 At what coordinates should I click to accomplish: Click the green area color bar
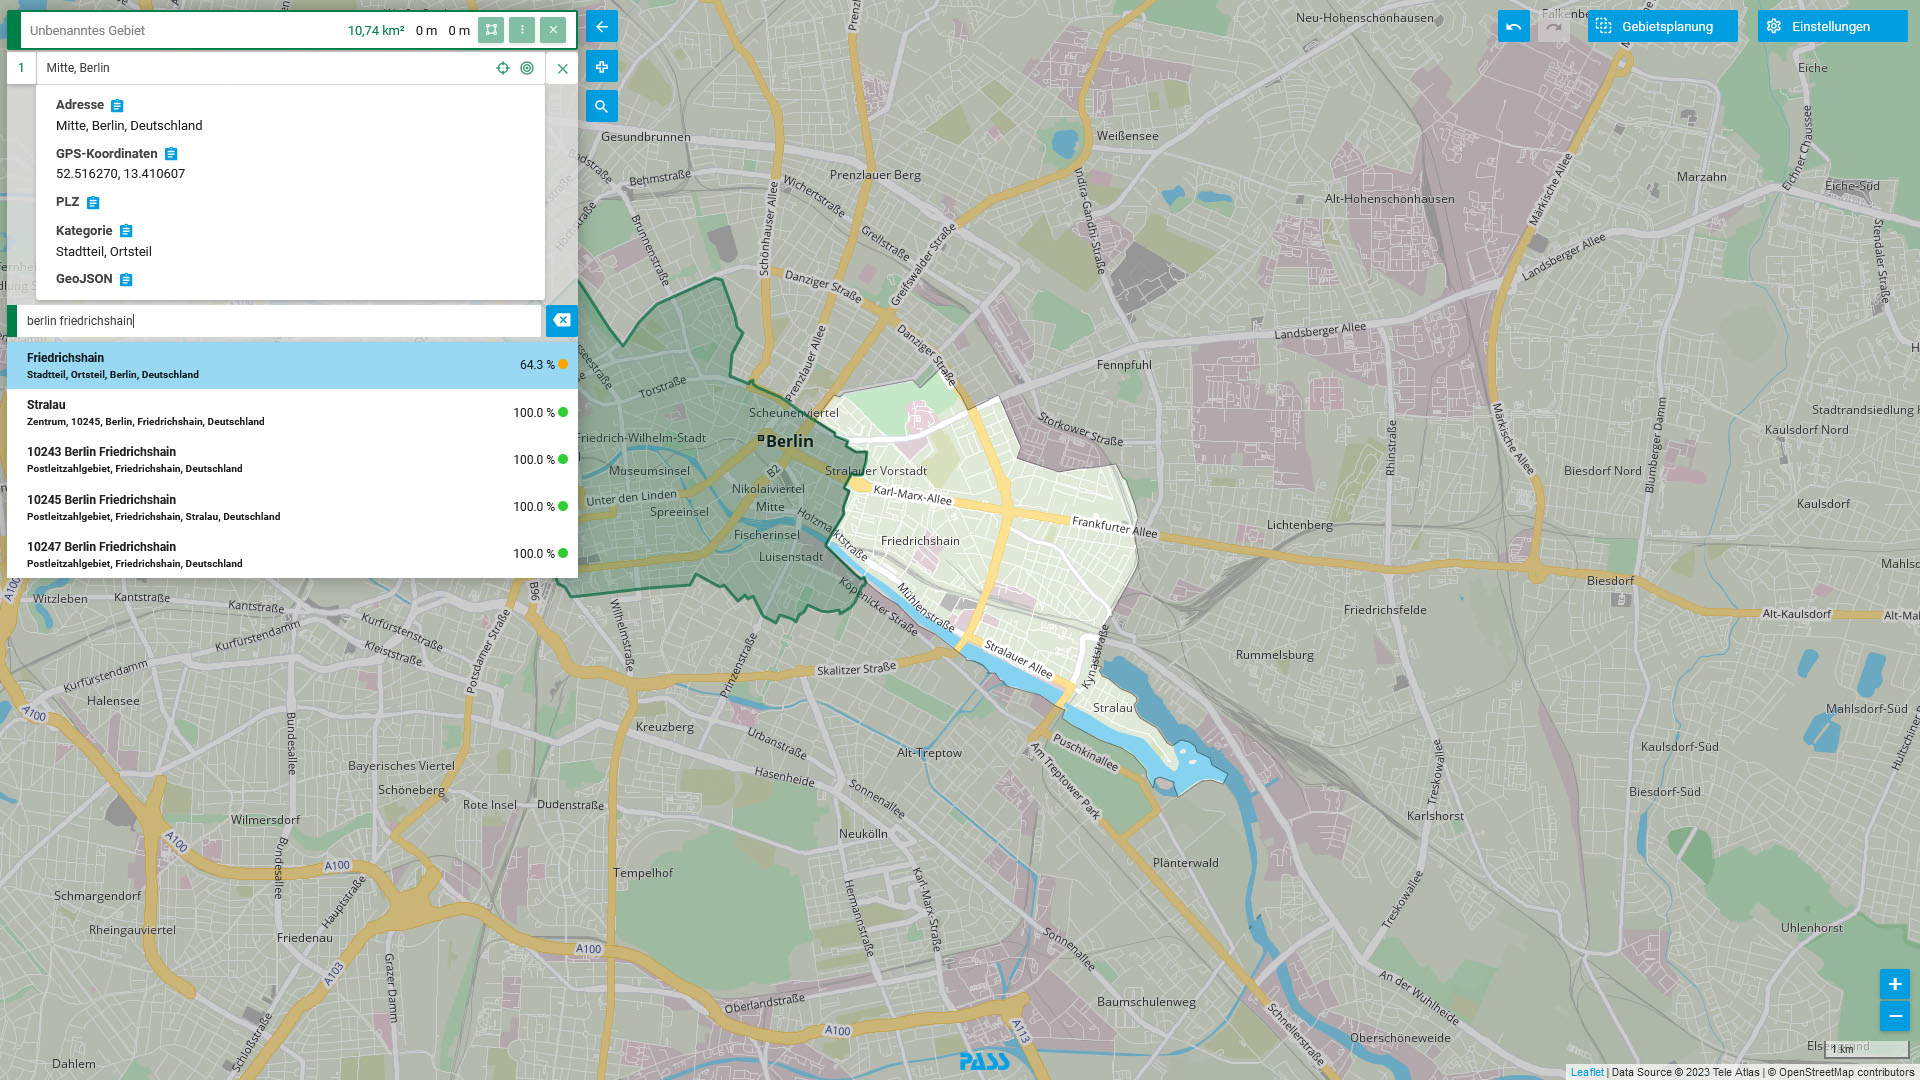(x=14, y=30)
